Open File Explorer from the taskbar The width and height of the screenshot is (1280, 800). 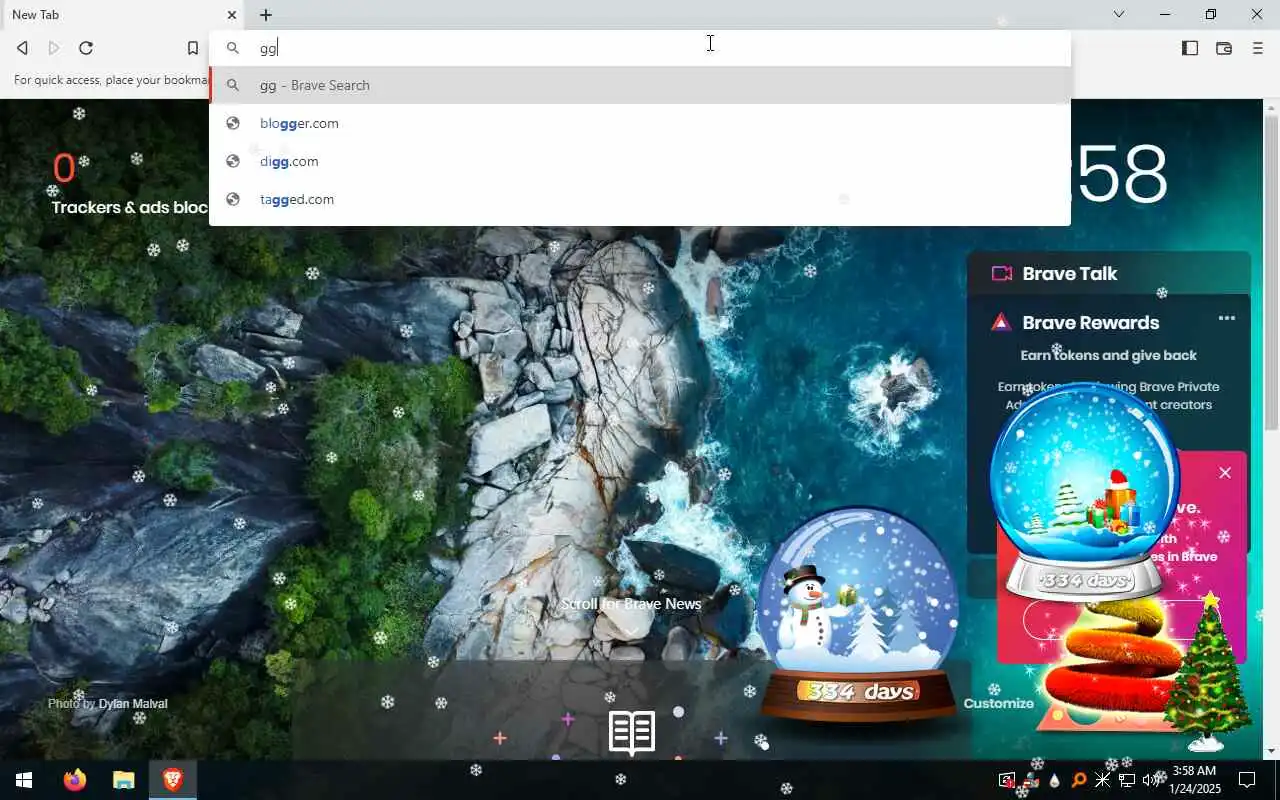click(x=123, y=780)
